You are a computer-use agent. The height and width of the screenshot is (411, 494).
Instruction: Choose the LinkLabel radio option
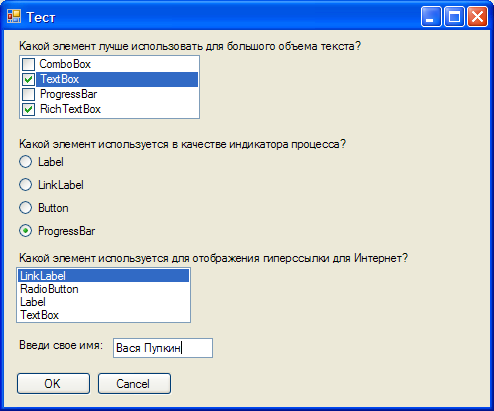(x=25, y=185)
